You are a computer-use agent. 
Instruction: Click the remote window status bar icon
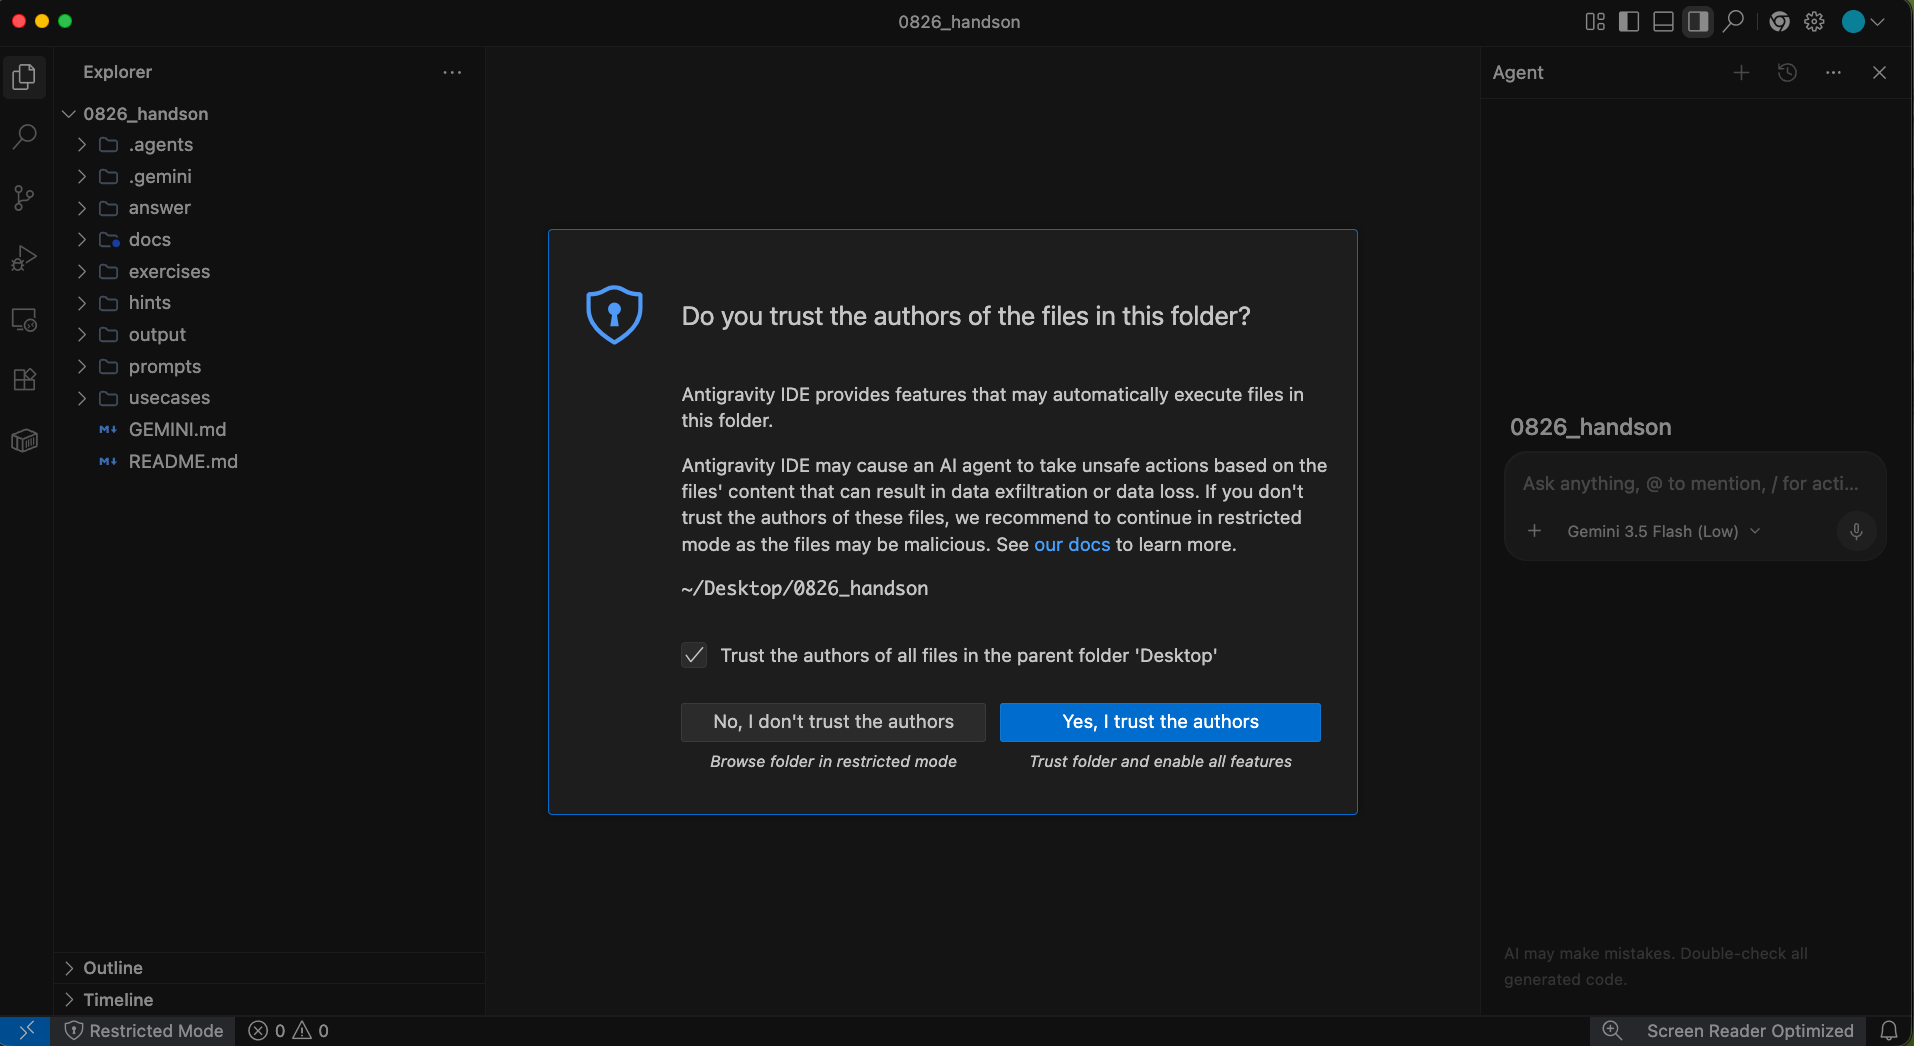point(25,1031)
